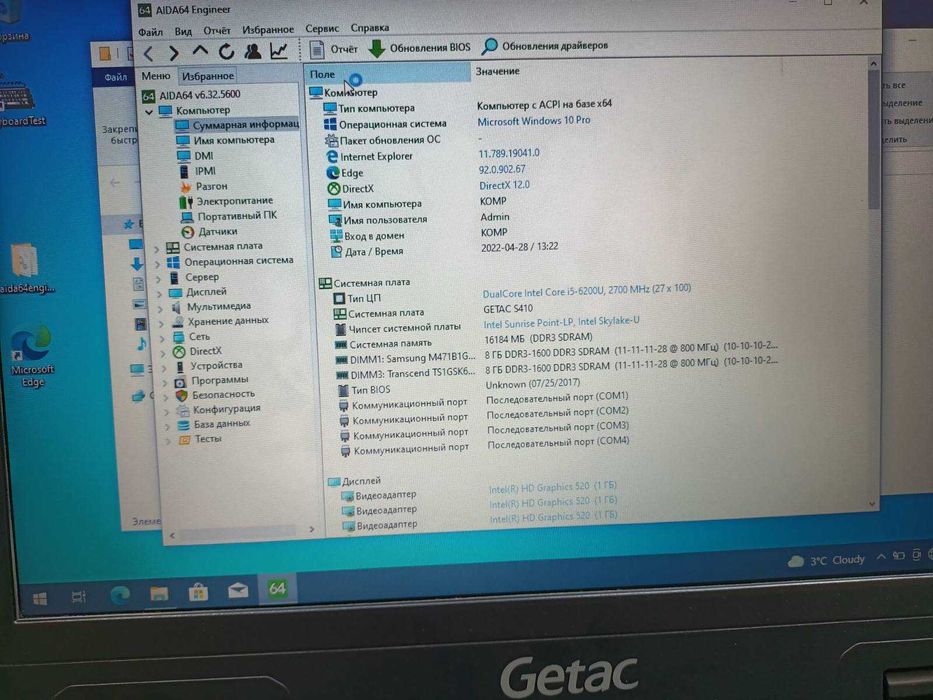Open Microsoft Edge from the taskbar
933x700 pixels.
pos(120,594)
